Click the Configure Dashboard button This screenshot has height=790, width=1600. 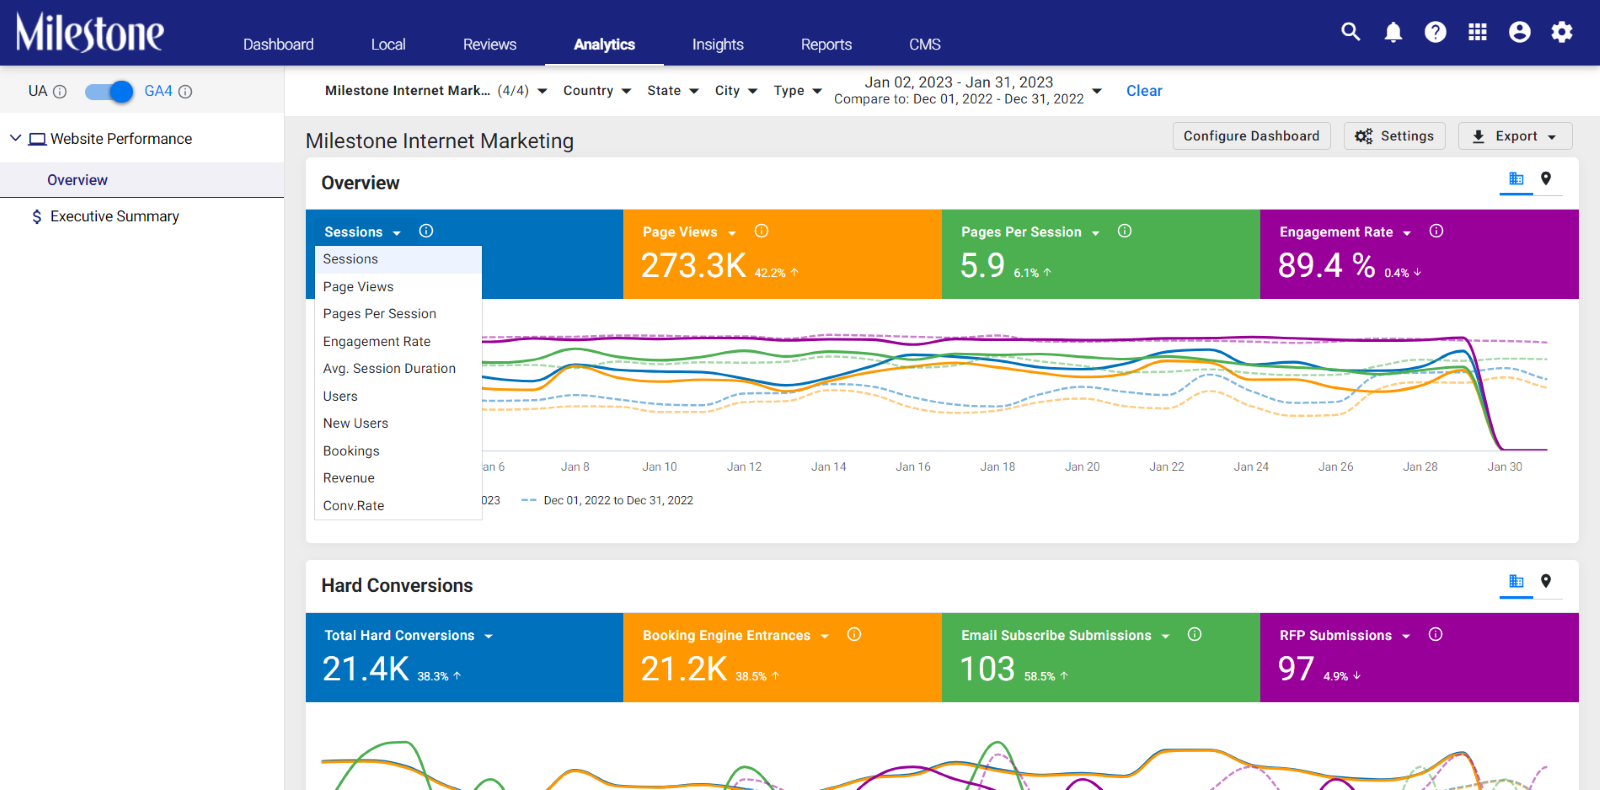coord(1251,136)
